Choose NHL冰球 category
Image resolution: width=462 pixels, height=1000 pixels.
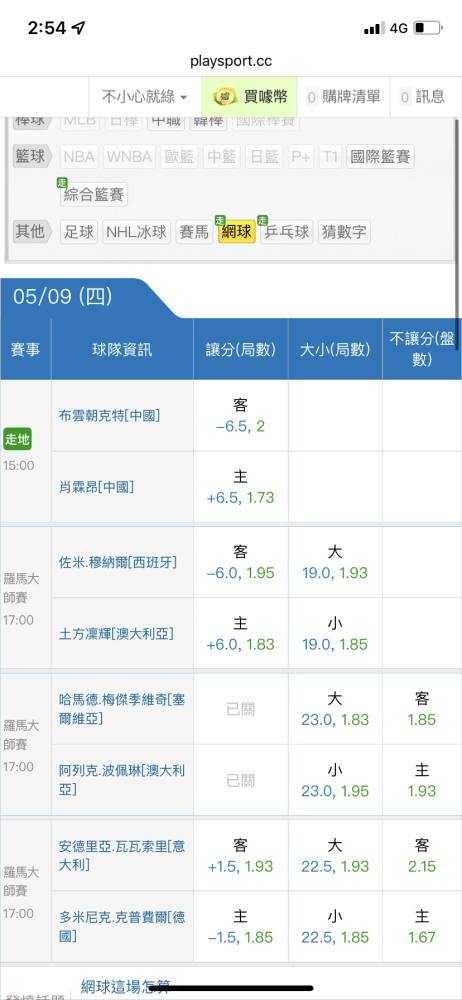[137, 232]
